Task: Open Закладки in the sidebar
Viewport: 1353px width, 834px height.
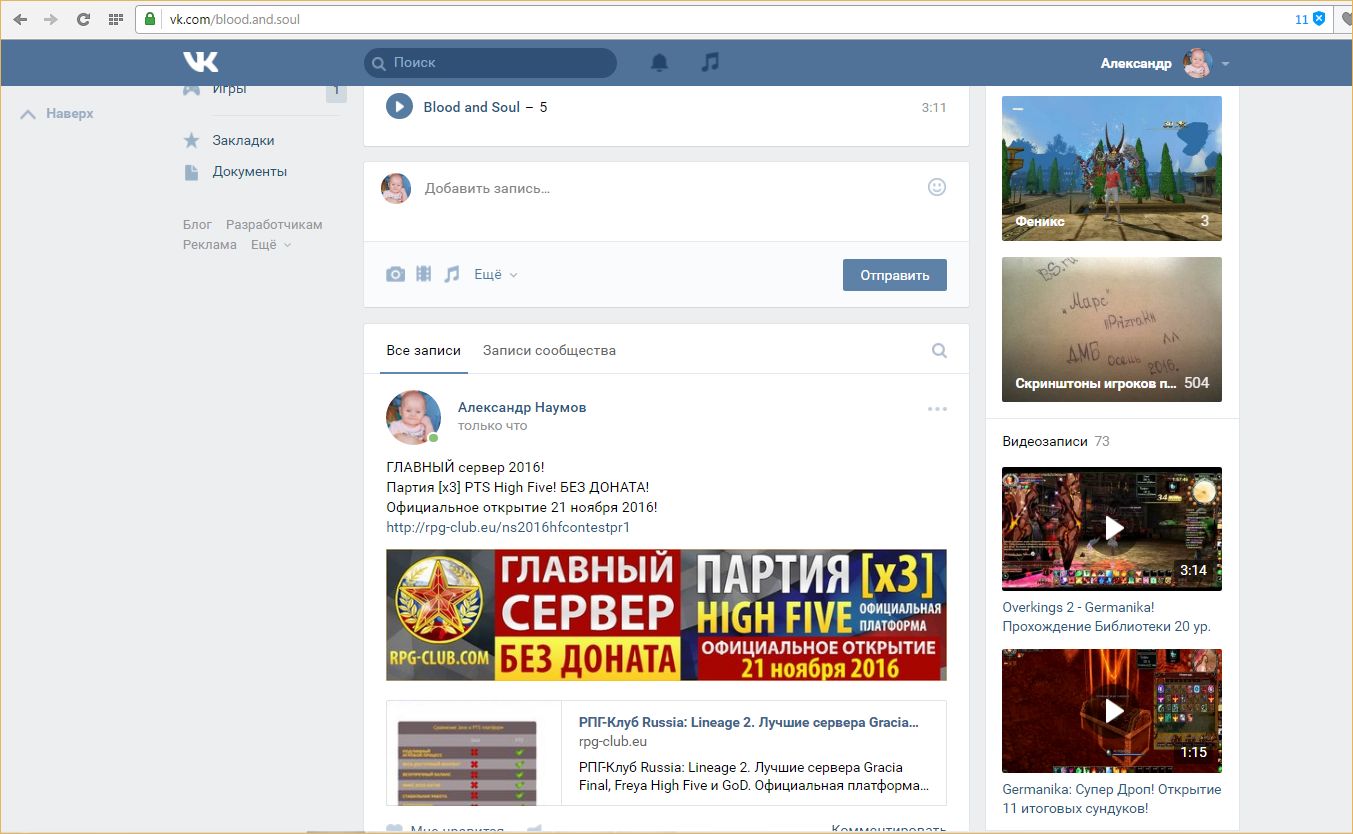Action: 243,141
